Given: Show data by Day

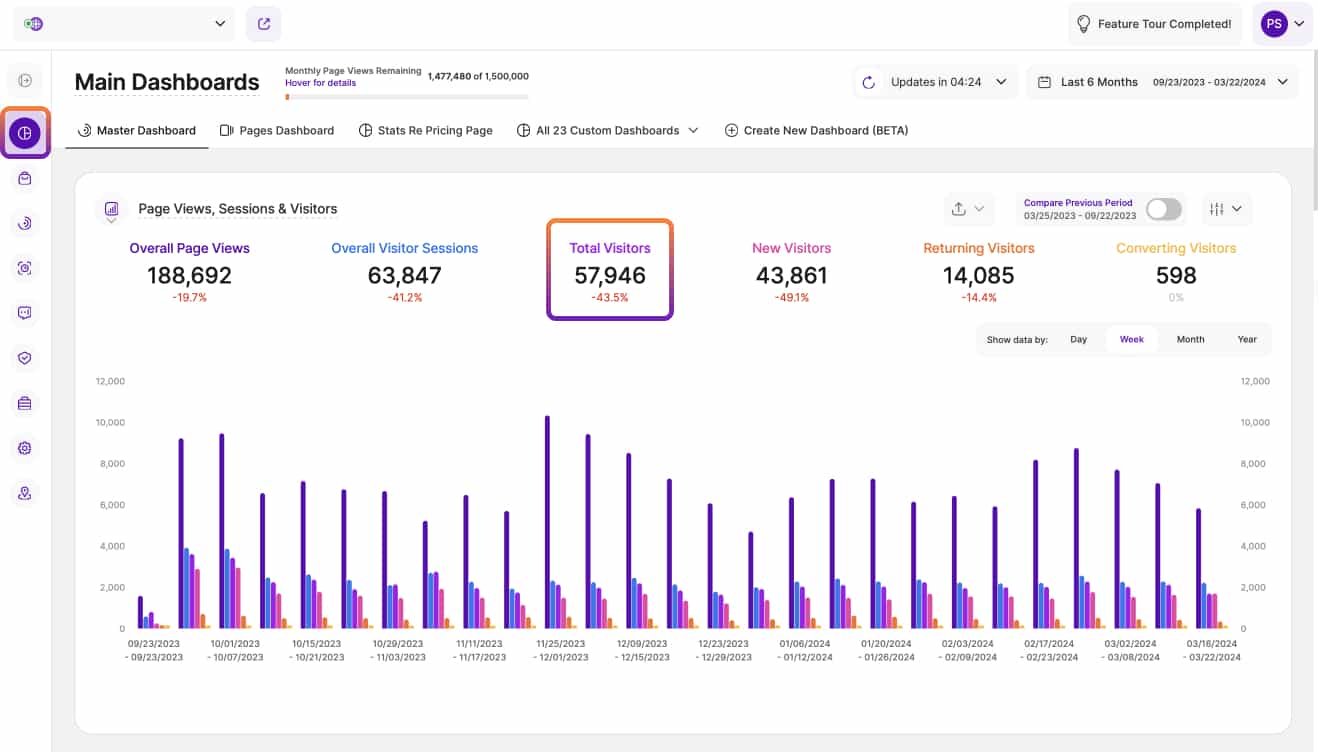Looking at the screenshot, I should coord(1078,339).
